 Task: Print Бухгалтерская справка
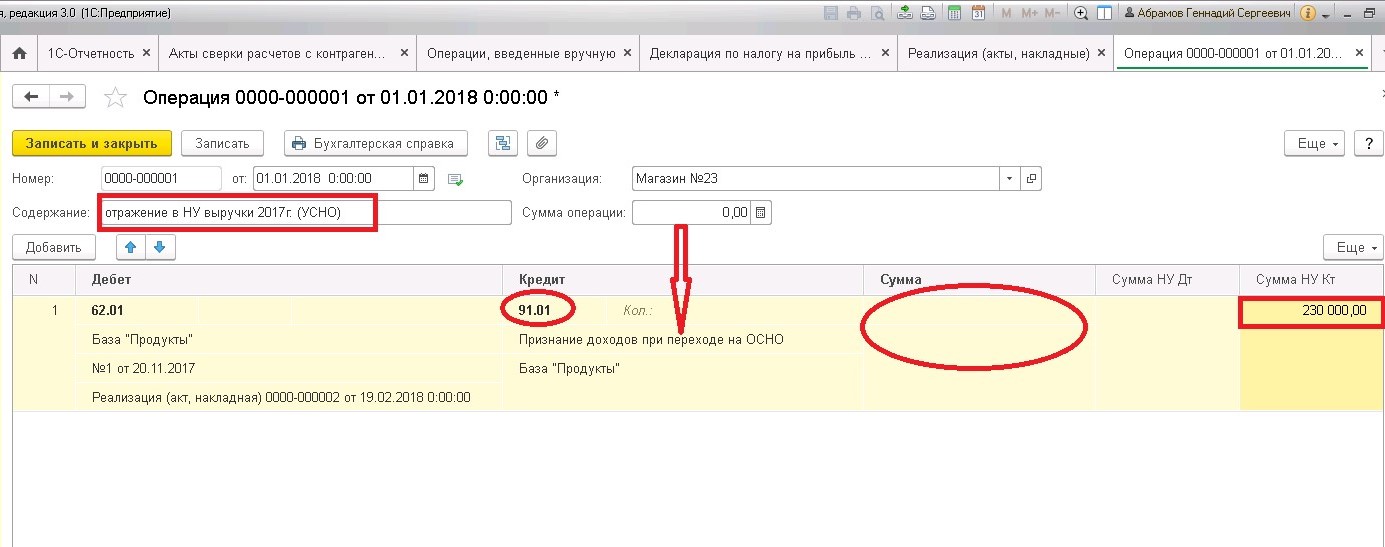click(x=375, y=143)
